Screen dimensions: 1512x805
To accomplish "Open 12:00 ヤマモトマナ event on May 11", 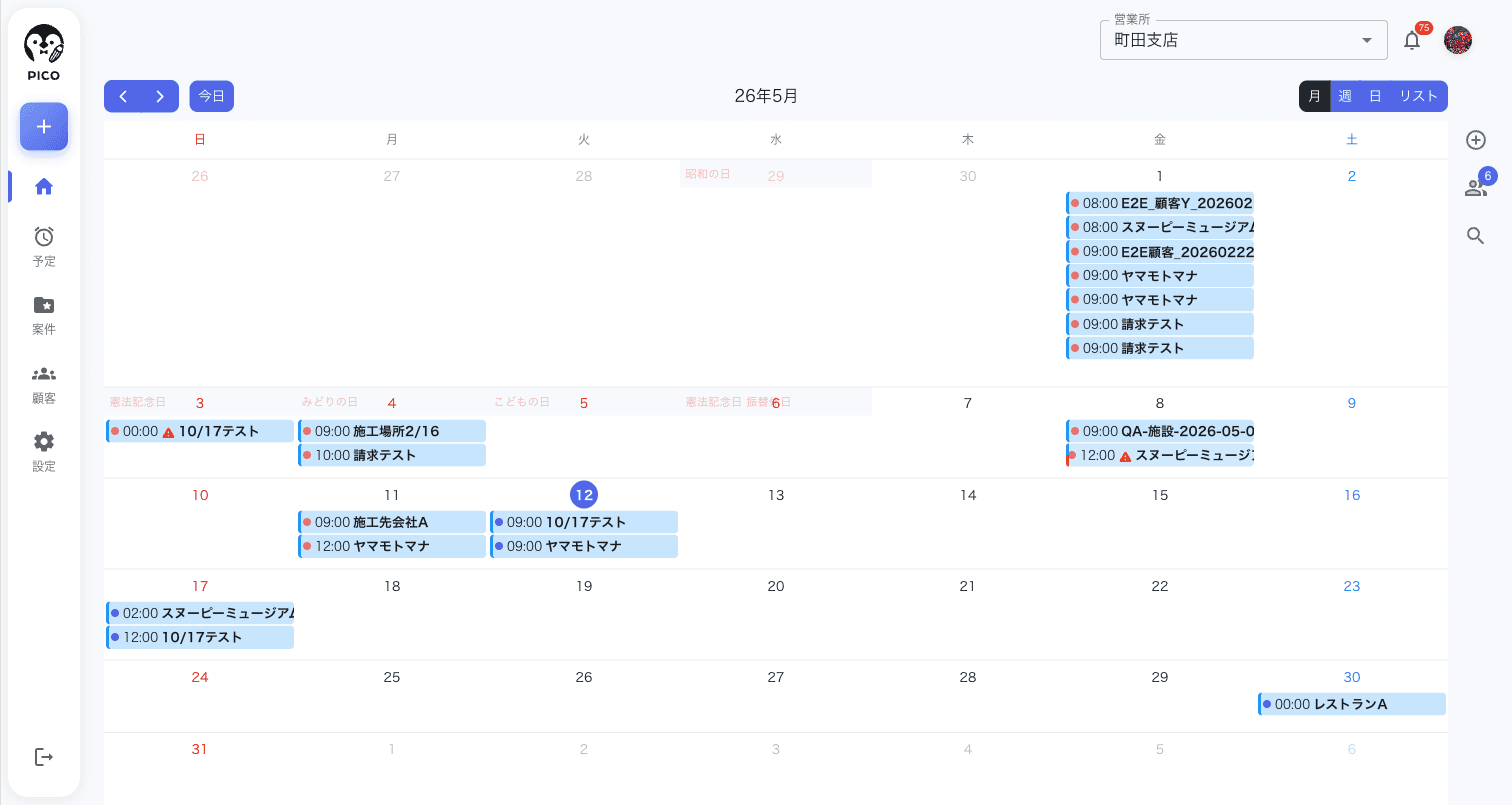I will [392, 546].
